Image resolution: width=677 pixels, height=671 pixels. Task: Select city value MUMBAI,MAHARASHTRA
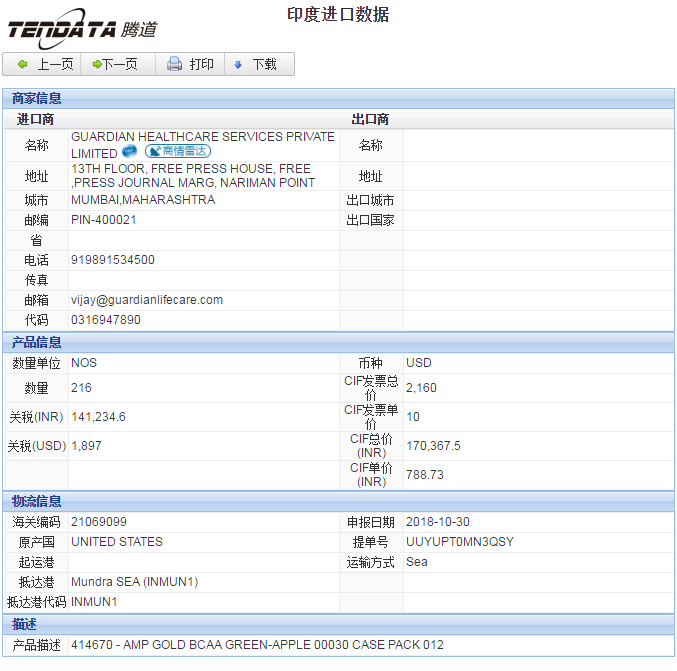click(143, 200)
